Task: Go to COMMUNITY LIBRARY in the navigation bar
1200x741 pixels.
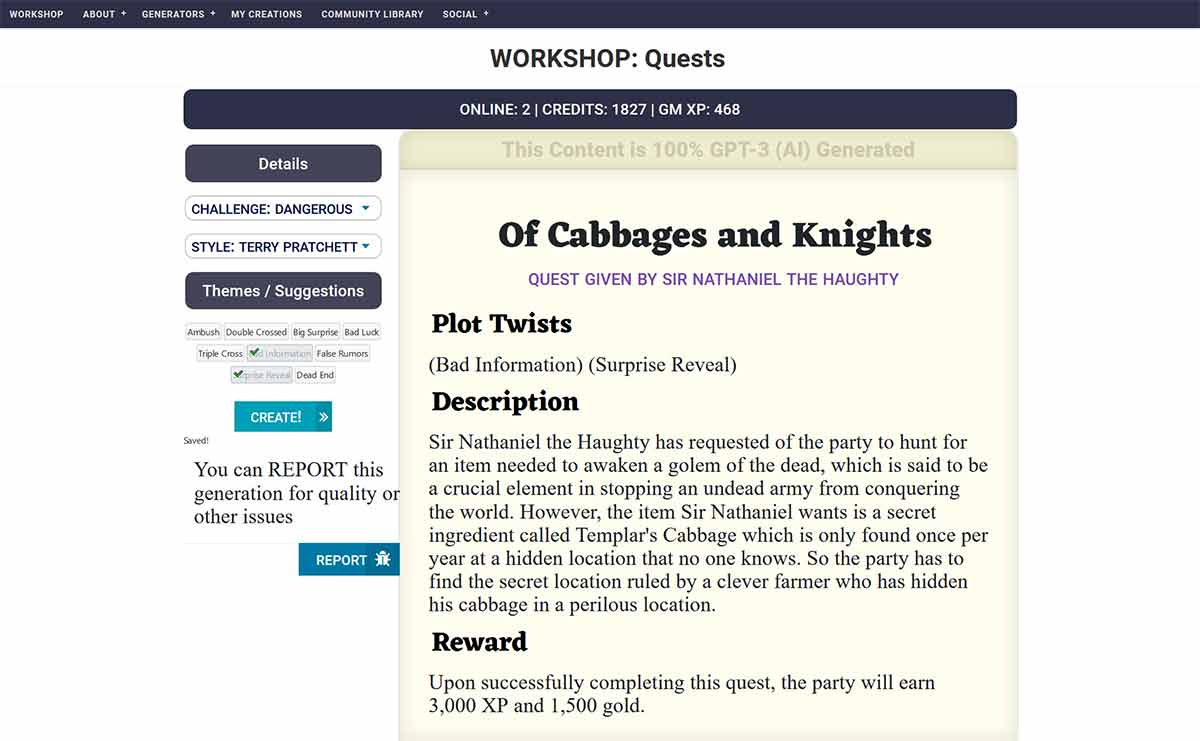Action: coord(372,14)
